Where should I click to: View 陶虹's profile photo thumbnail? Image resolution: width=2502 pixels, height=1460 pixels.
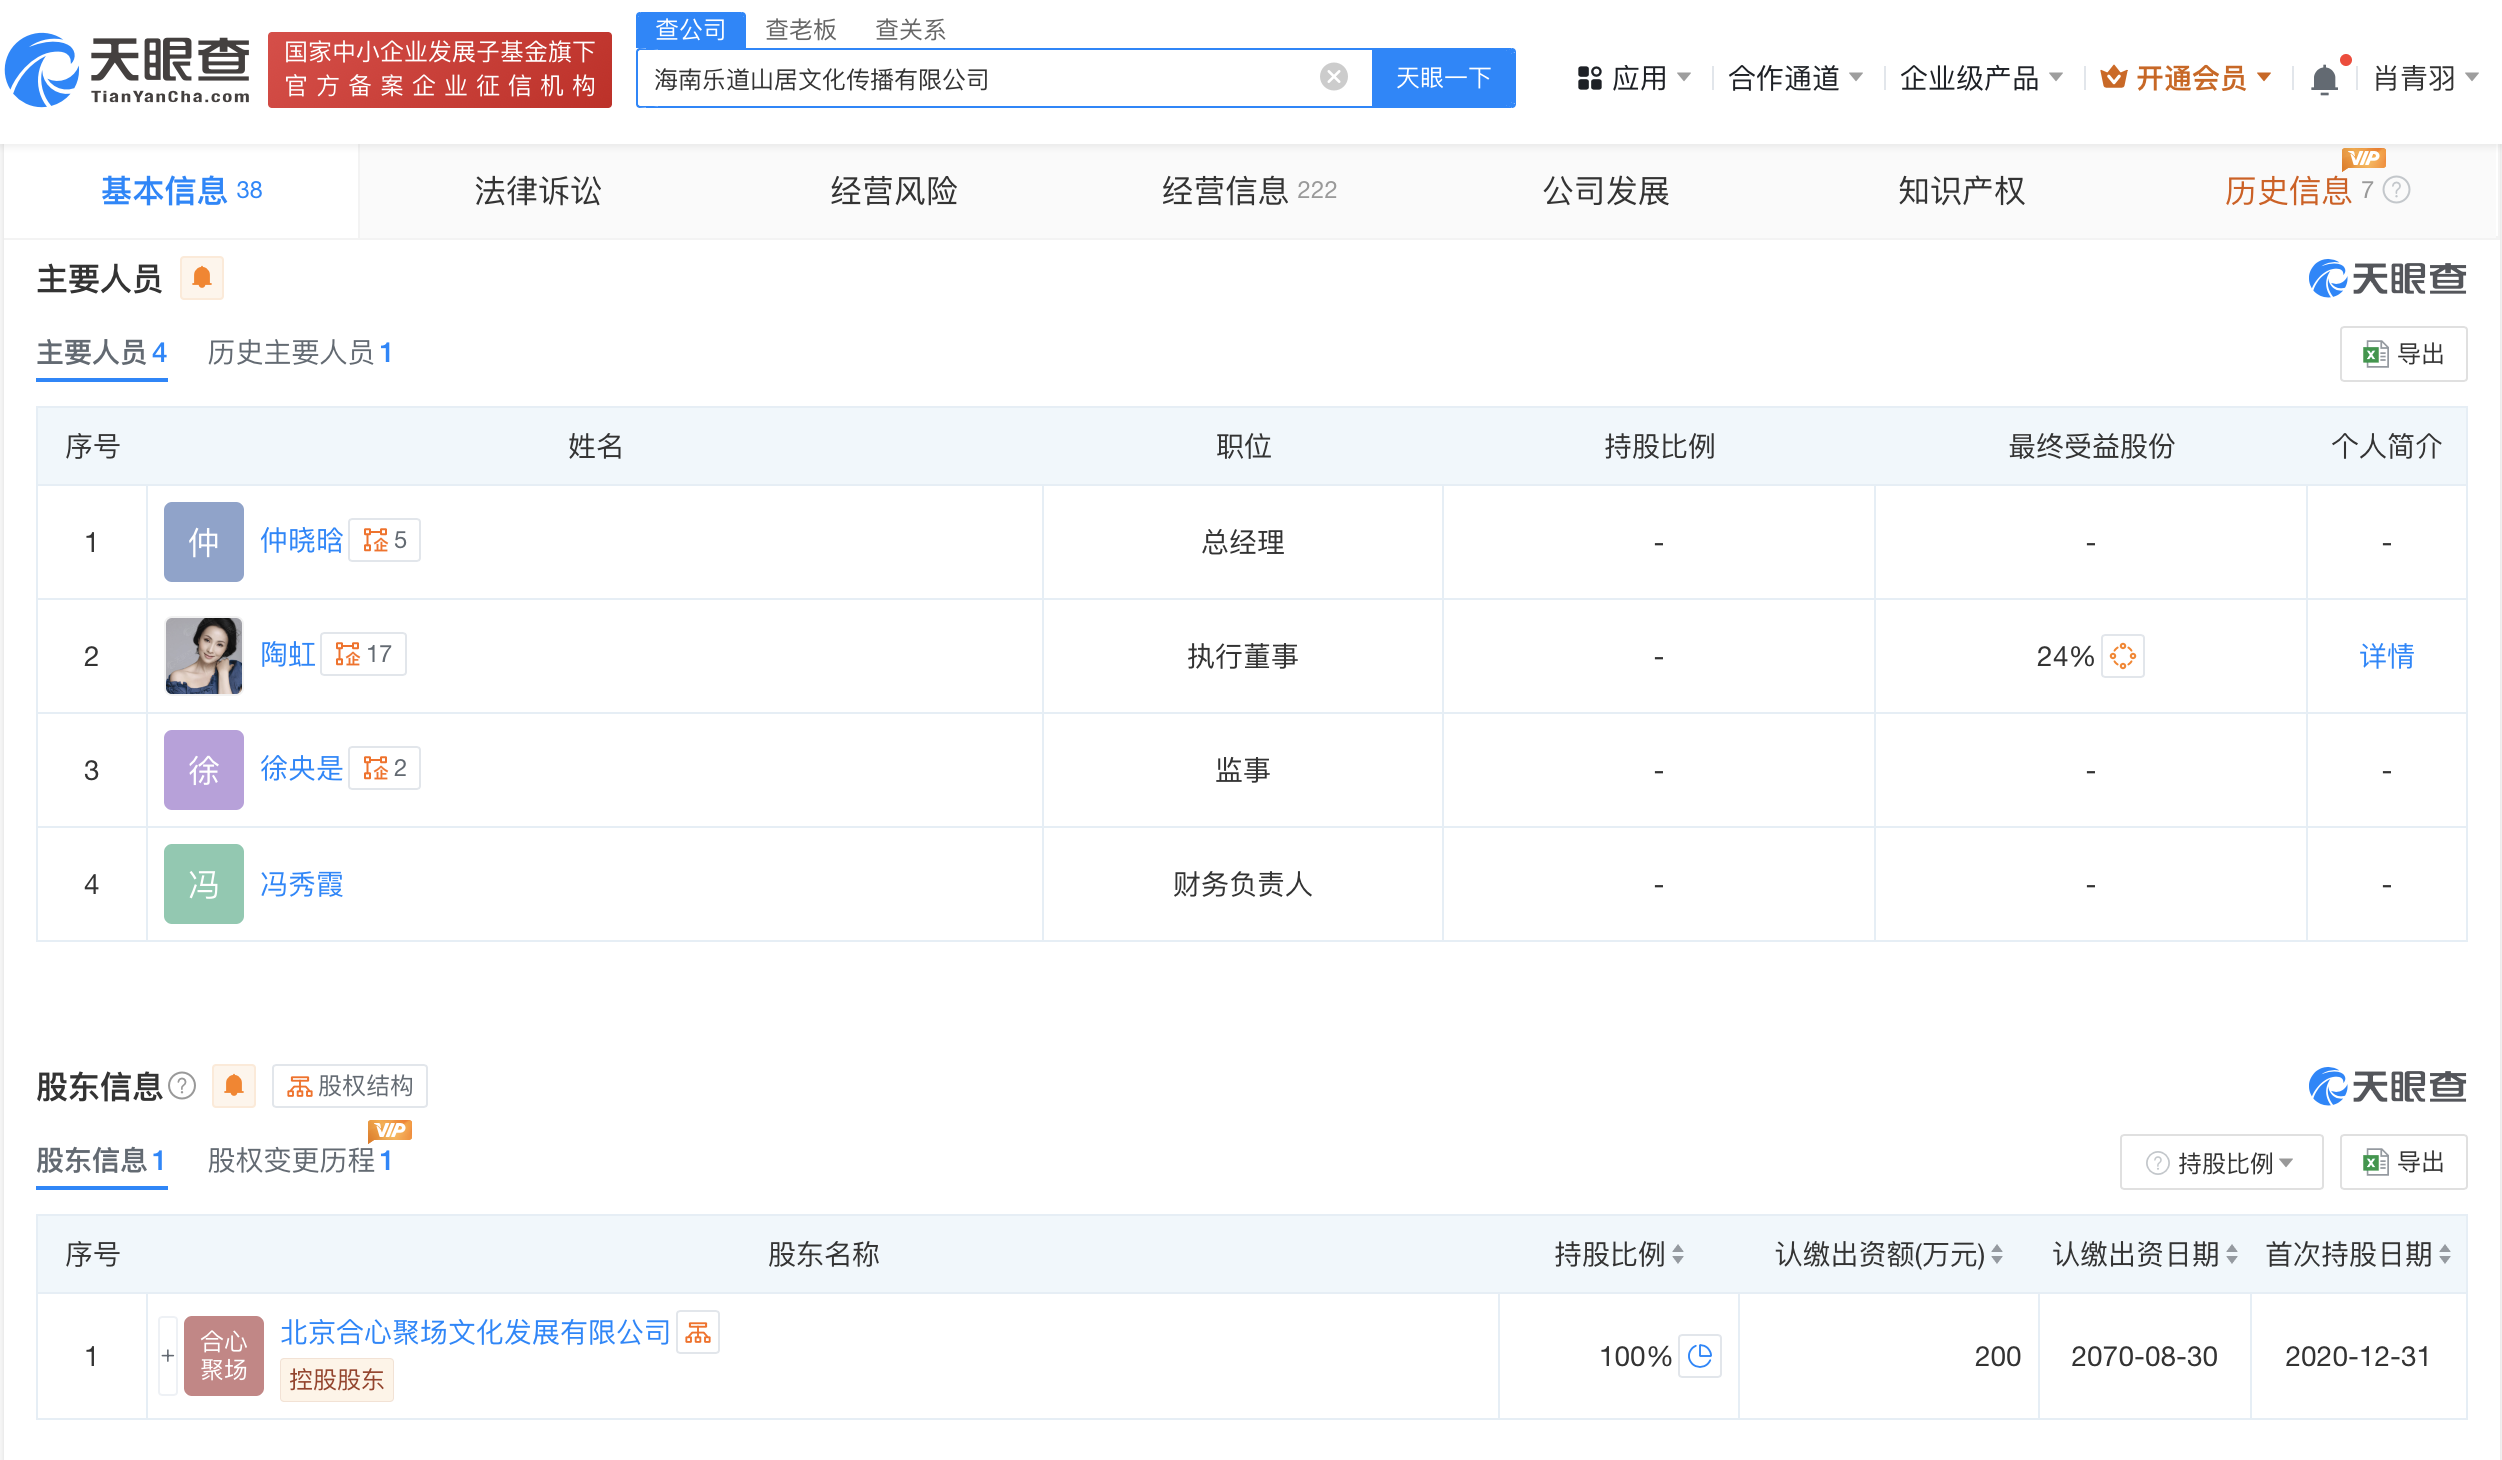pyautogui.click(x=203, y=656)
